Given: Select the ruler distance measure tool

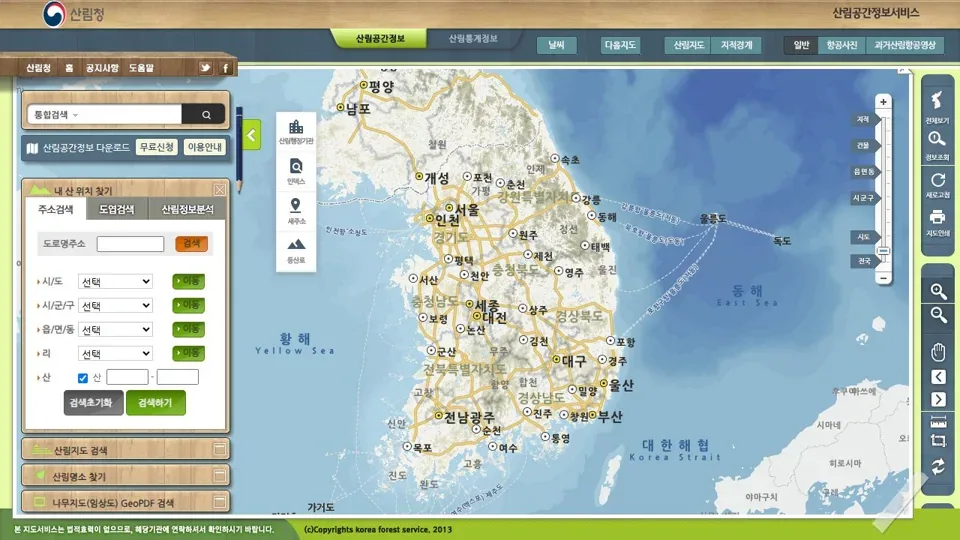Looking at the screenshot, I should (x=938, y=422).
